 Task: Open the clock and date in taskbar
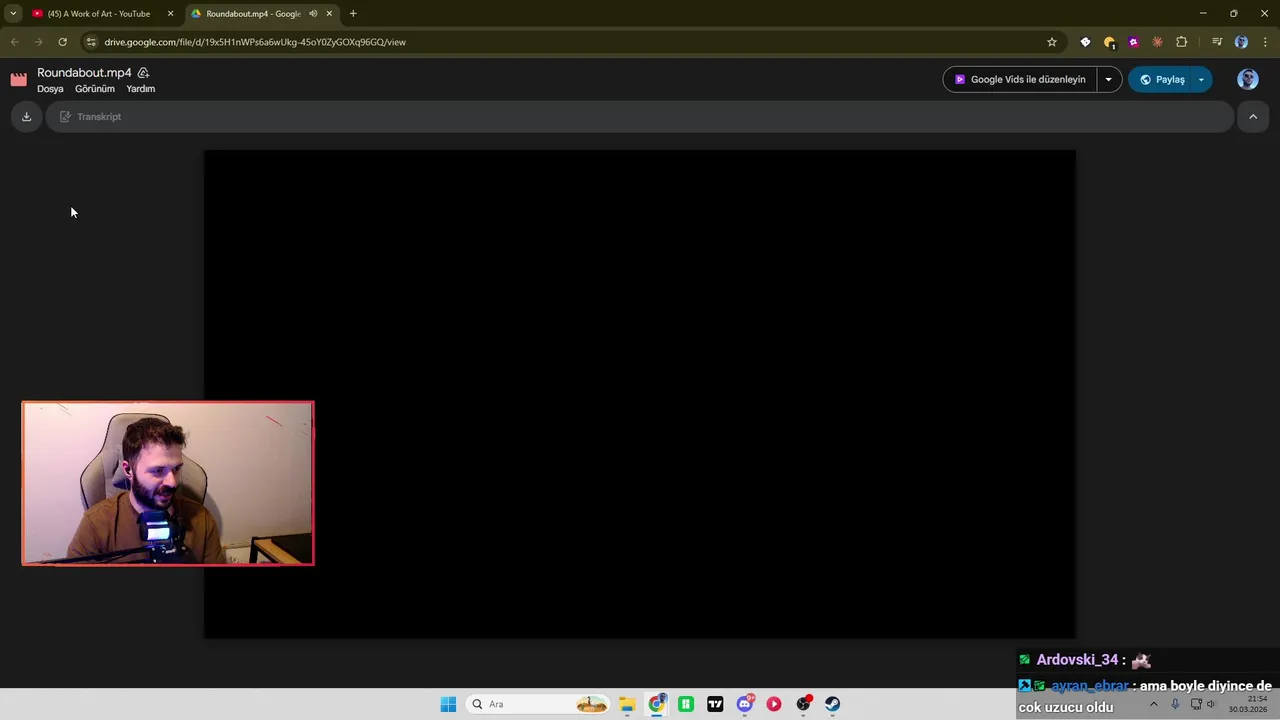(x=1249, y=704)
